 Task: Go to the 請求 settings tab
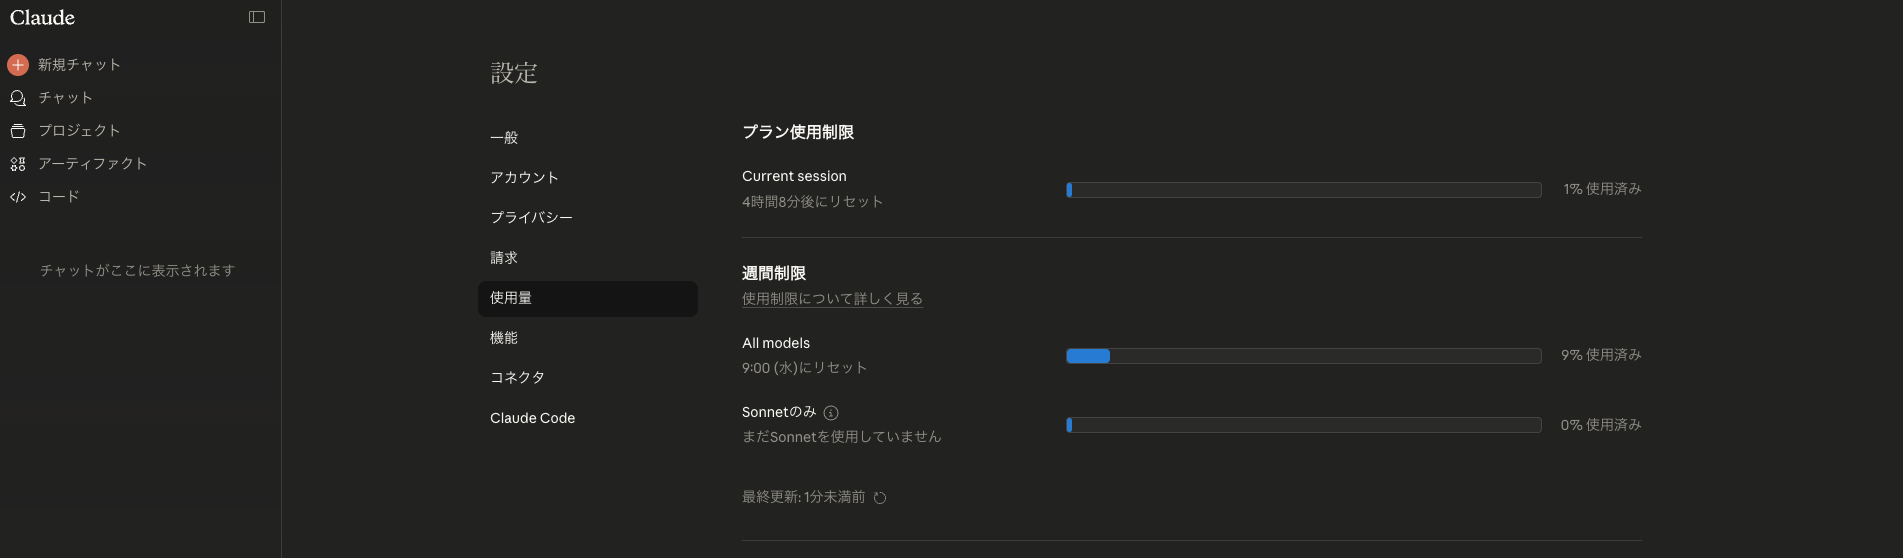[504, 258]
